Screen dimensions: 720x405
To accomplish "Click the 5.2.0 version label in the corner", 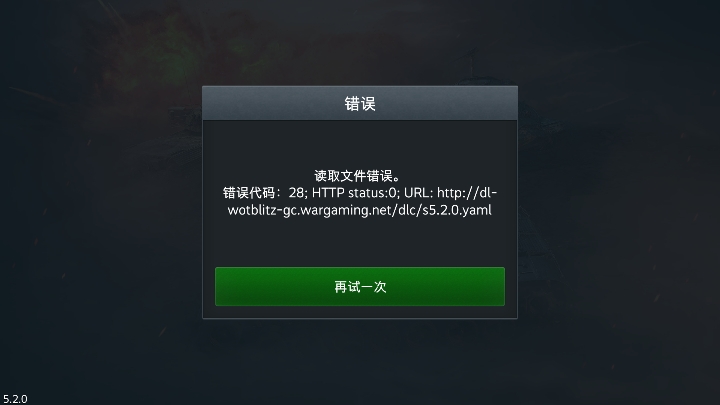I will [x=15, y=399].
